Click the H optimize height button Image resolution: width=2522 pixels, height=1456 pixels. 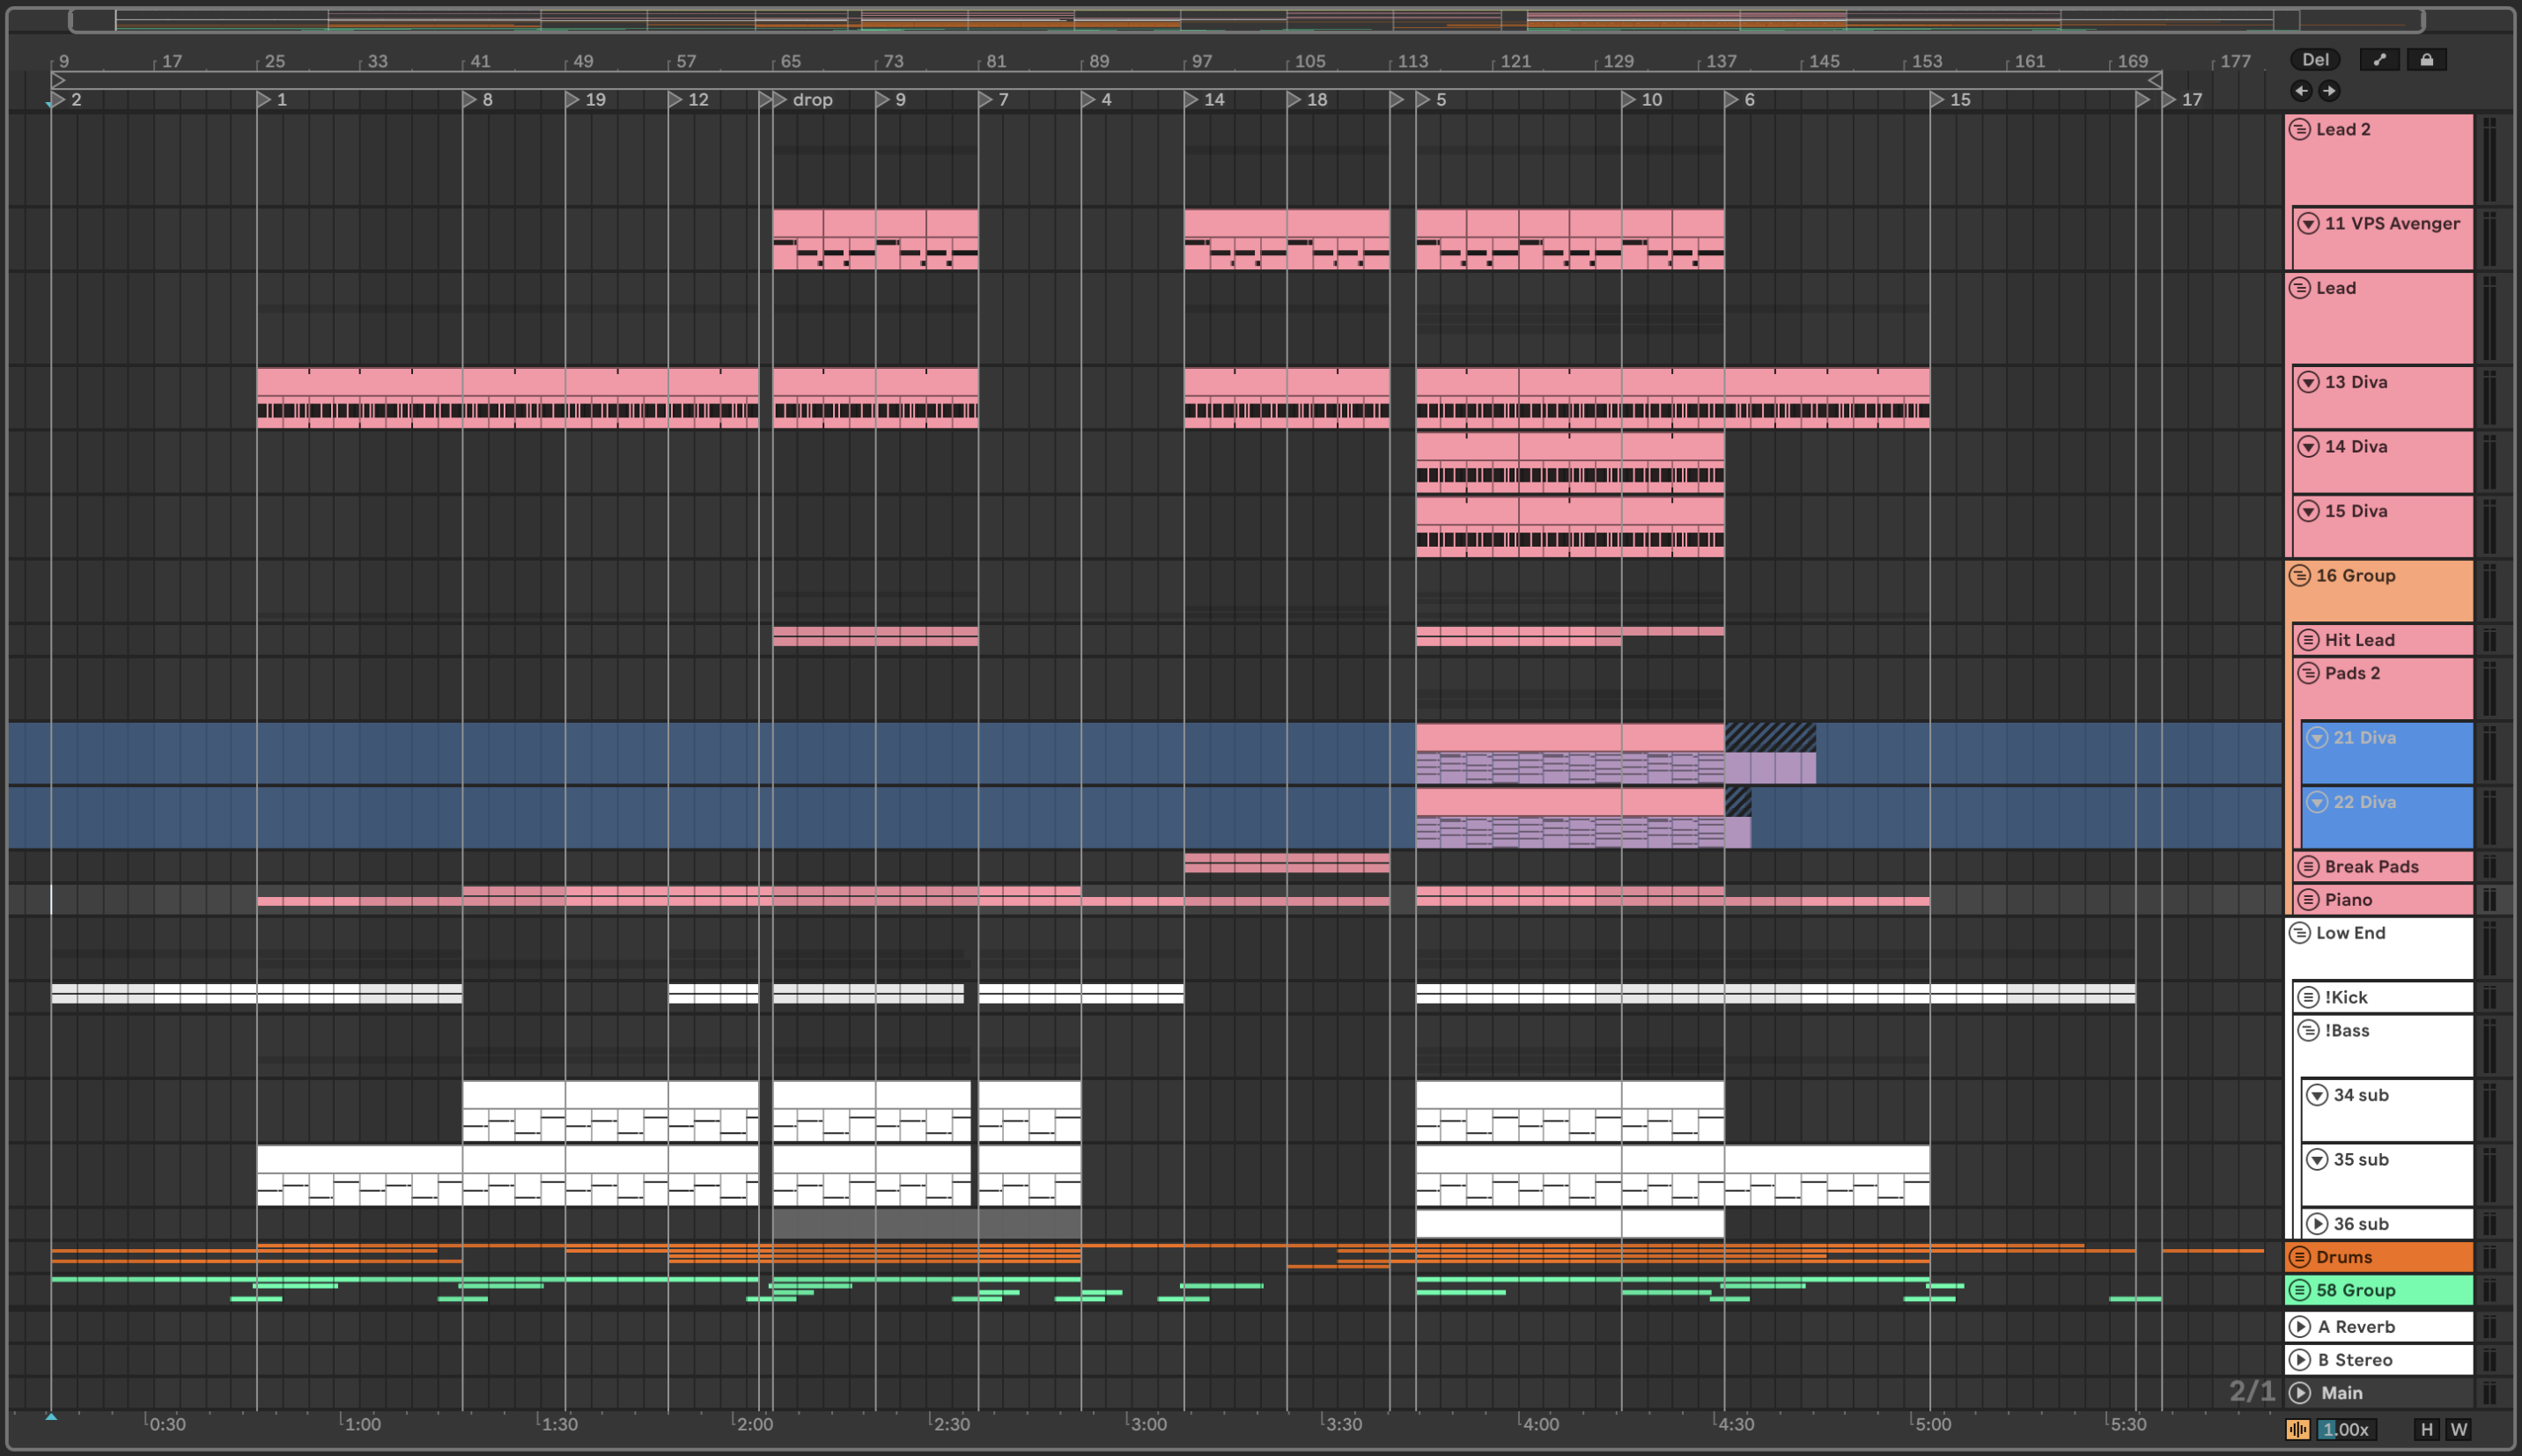pyautogui.click(x=2426, y=1429)
